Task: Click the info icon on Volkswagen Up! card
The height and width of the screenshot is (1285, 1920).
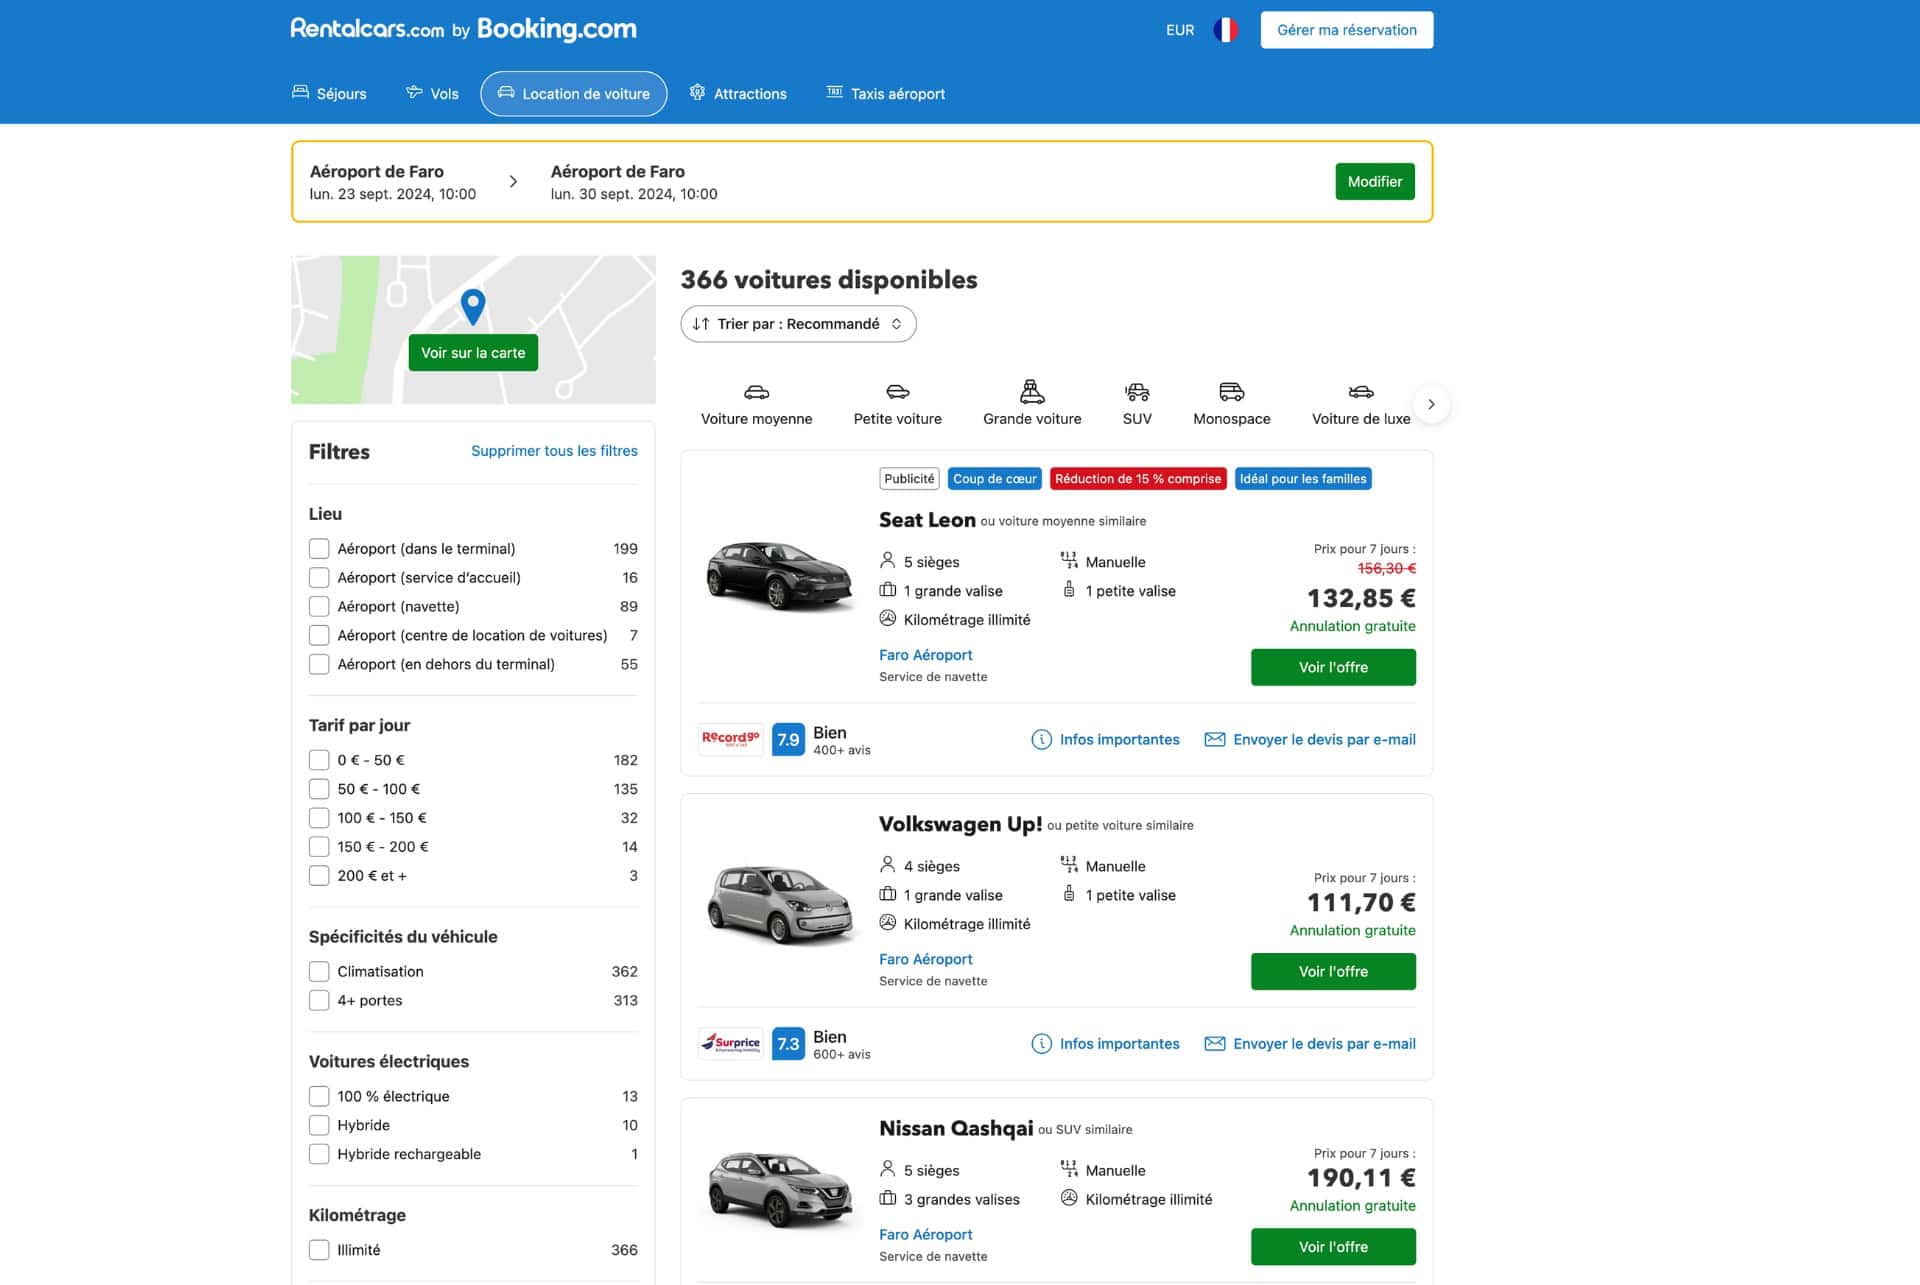Action: tap(1041, 1043)
